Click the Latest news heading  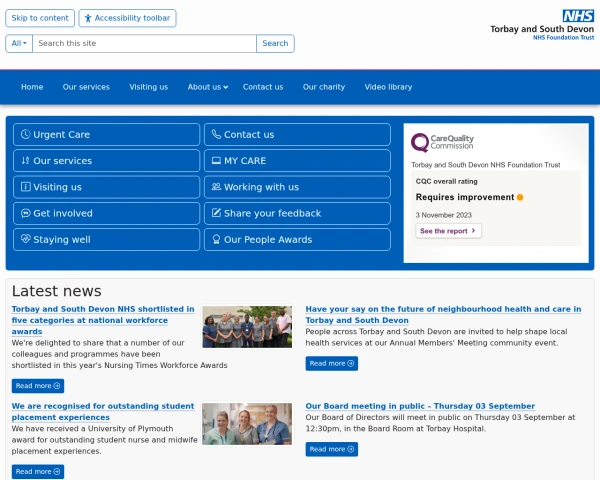tap(57, 291)
